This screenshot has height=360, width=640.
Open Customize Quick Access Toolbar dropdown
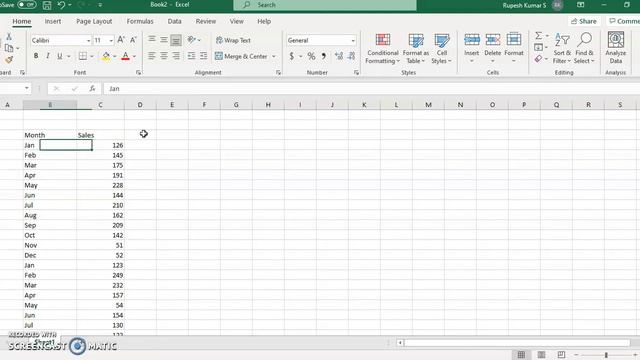pos(100,5)
